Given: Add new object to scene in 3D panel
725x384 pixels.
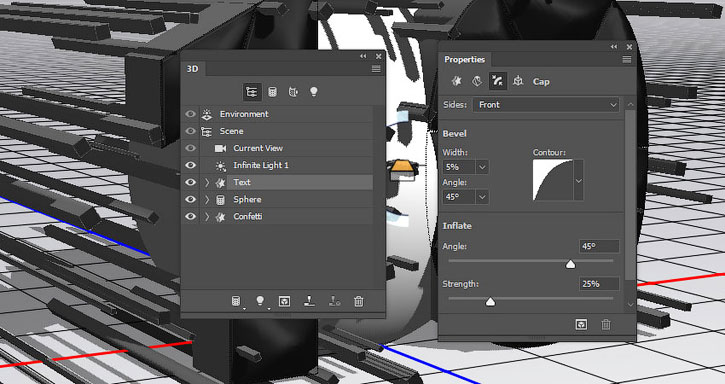Looking at the screenshot, I should pyautogui.click(x=236, y=302).
